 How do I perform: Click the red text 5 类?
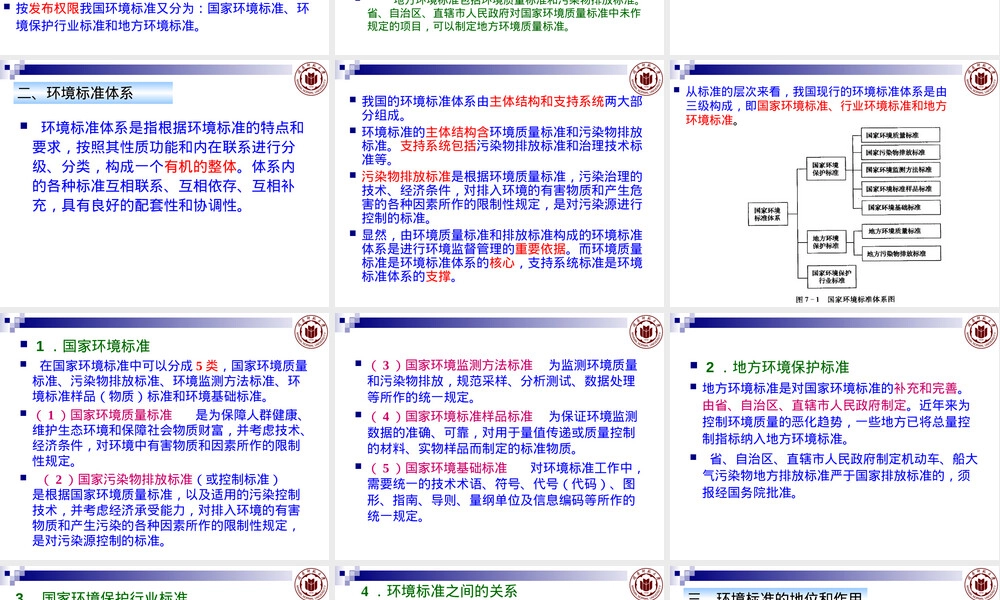207,366
